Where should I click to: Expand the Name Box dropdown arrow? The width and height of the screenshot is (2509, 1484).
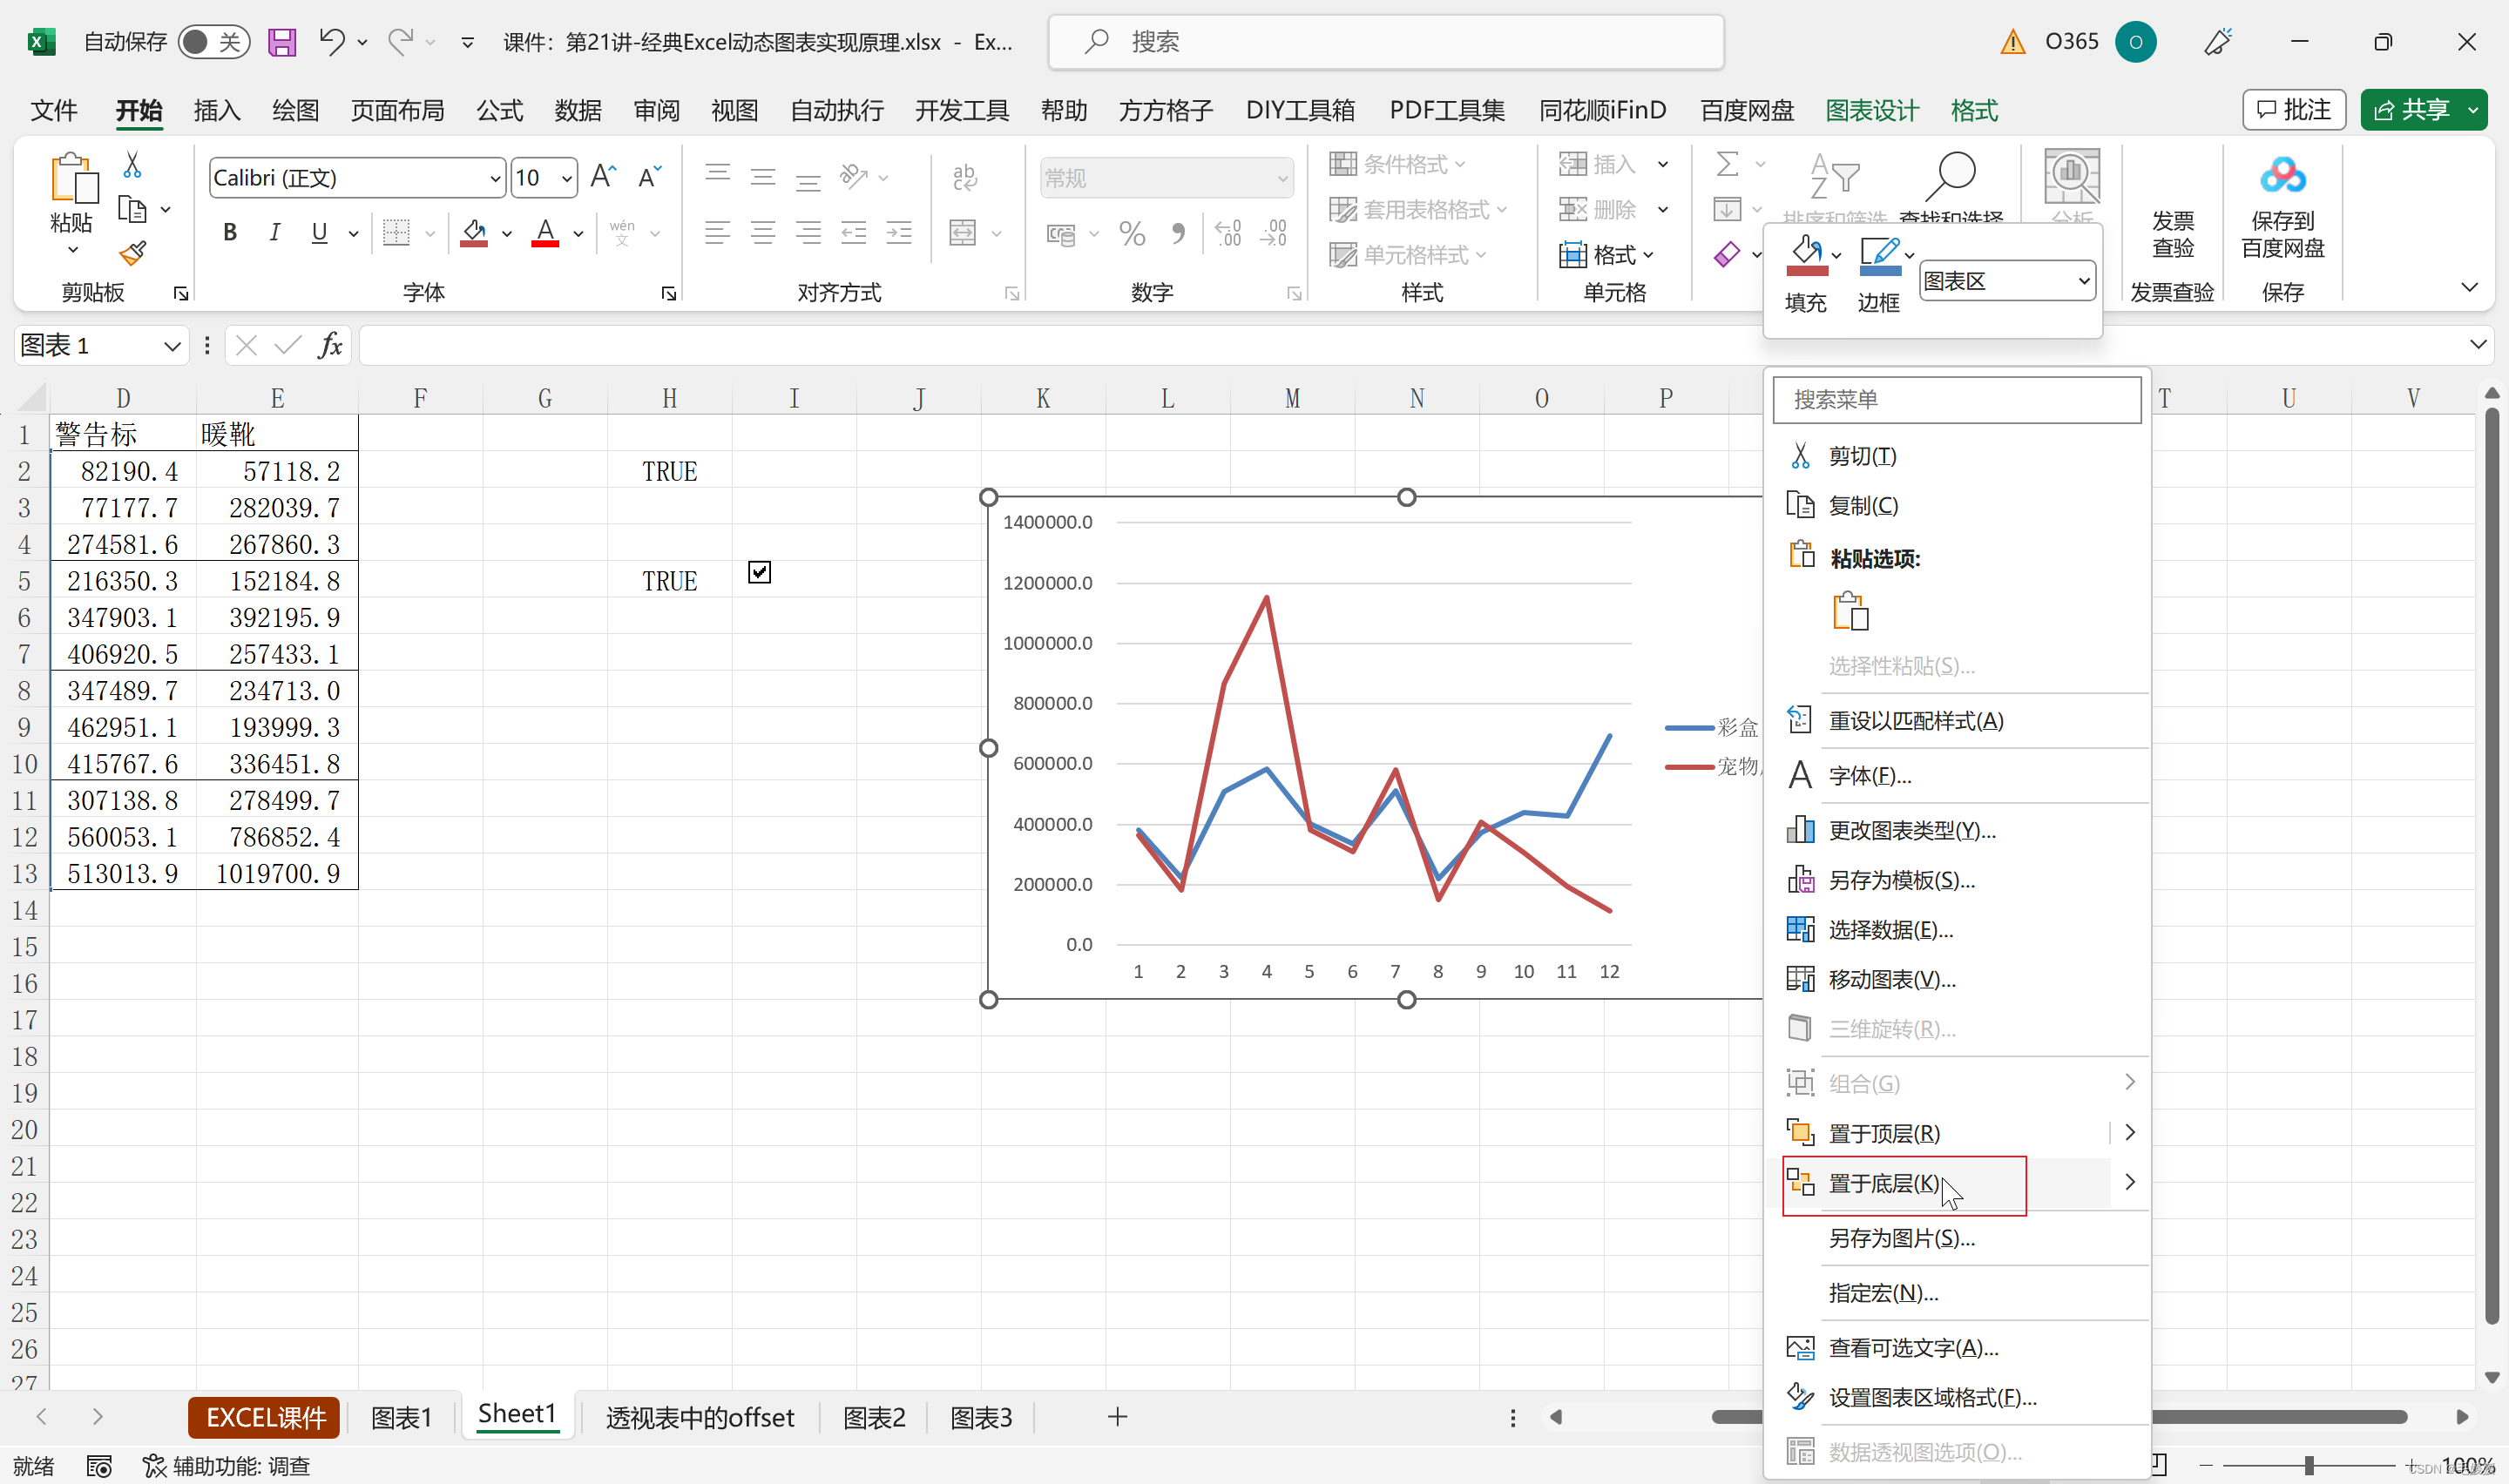click(172, 346)
